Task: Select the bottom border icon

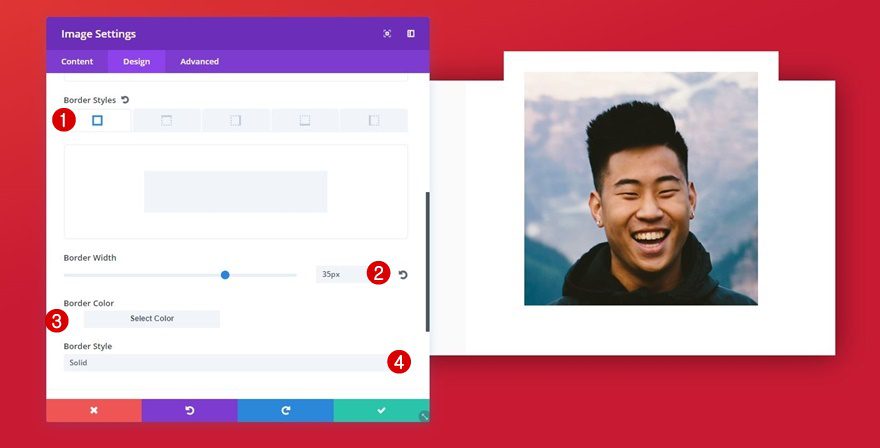Action: [x=305, y=121]
